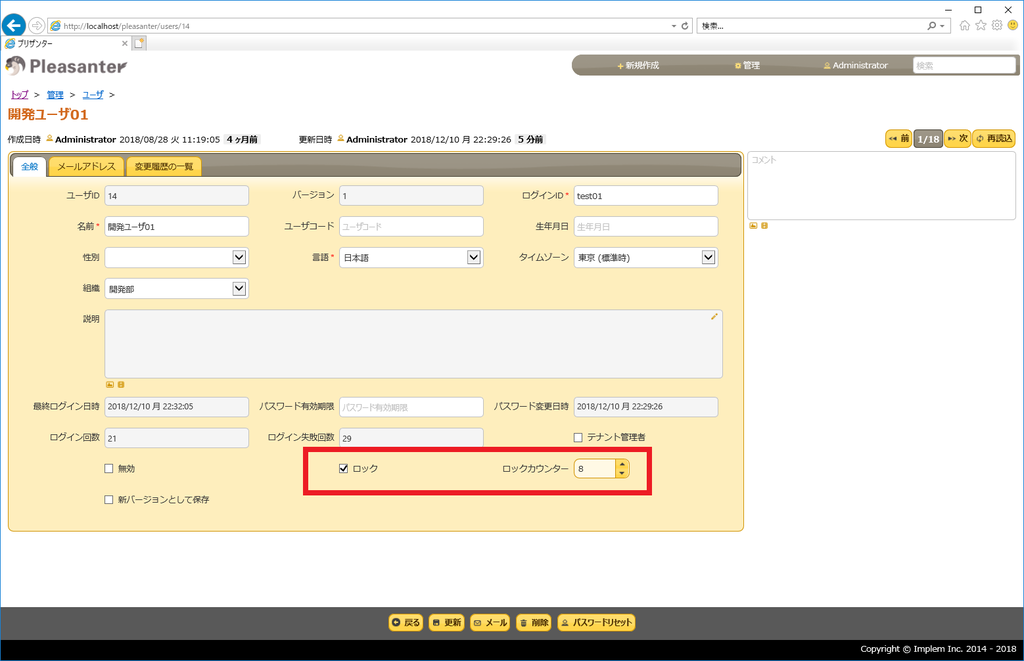Close the プリザンター browser tab
Image resolution: width=1024 pixels, height=661 pixels.
click(x=125, y=43)
